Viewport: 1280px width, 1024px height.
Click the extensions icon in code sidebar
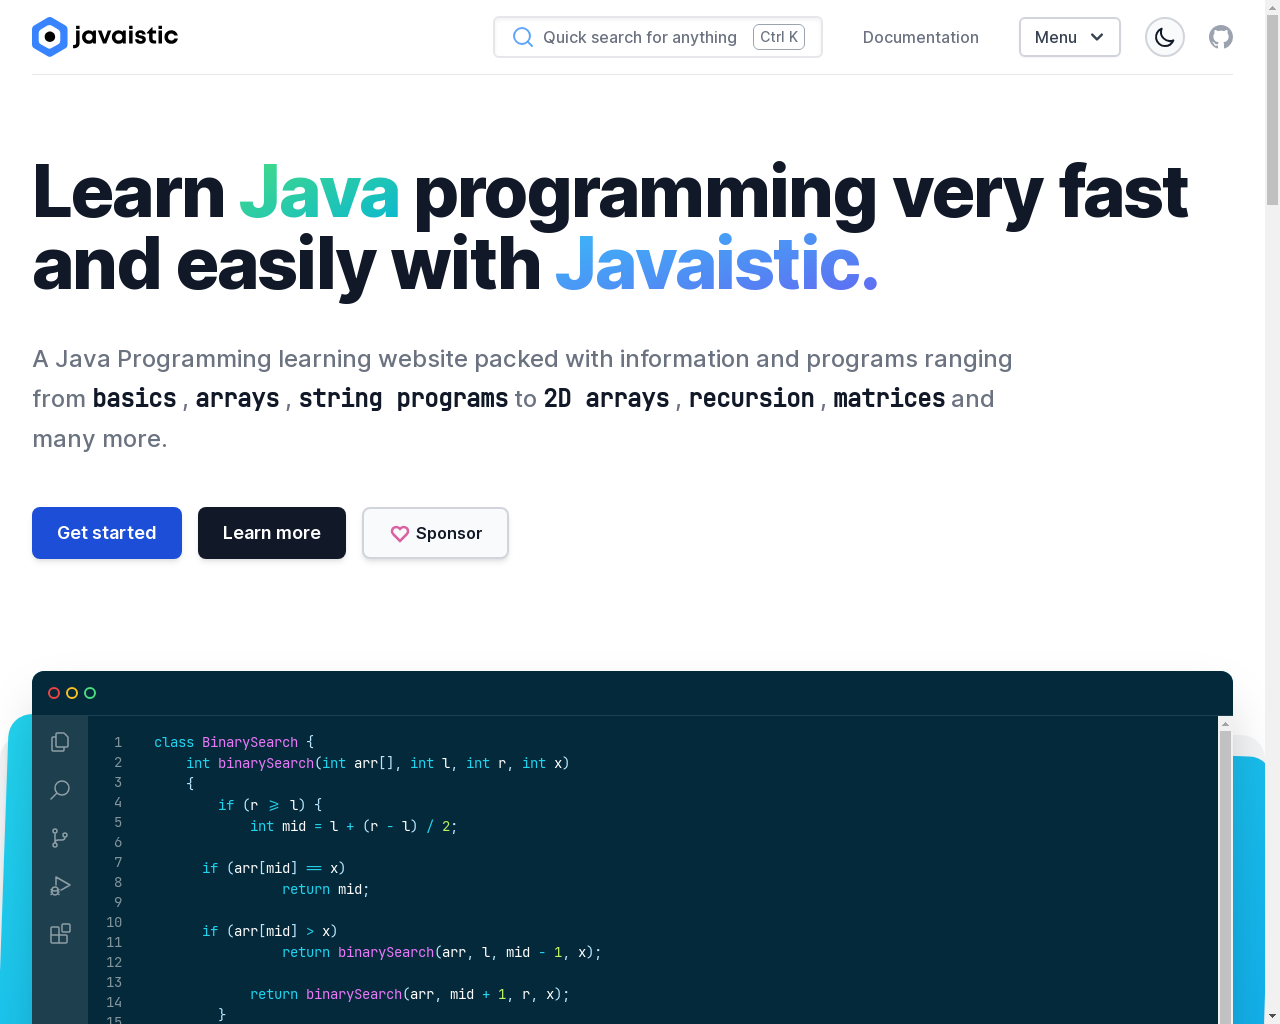[60, 934]
